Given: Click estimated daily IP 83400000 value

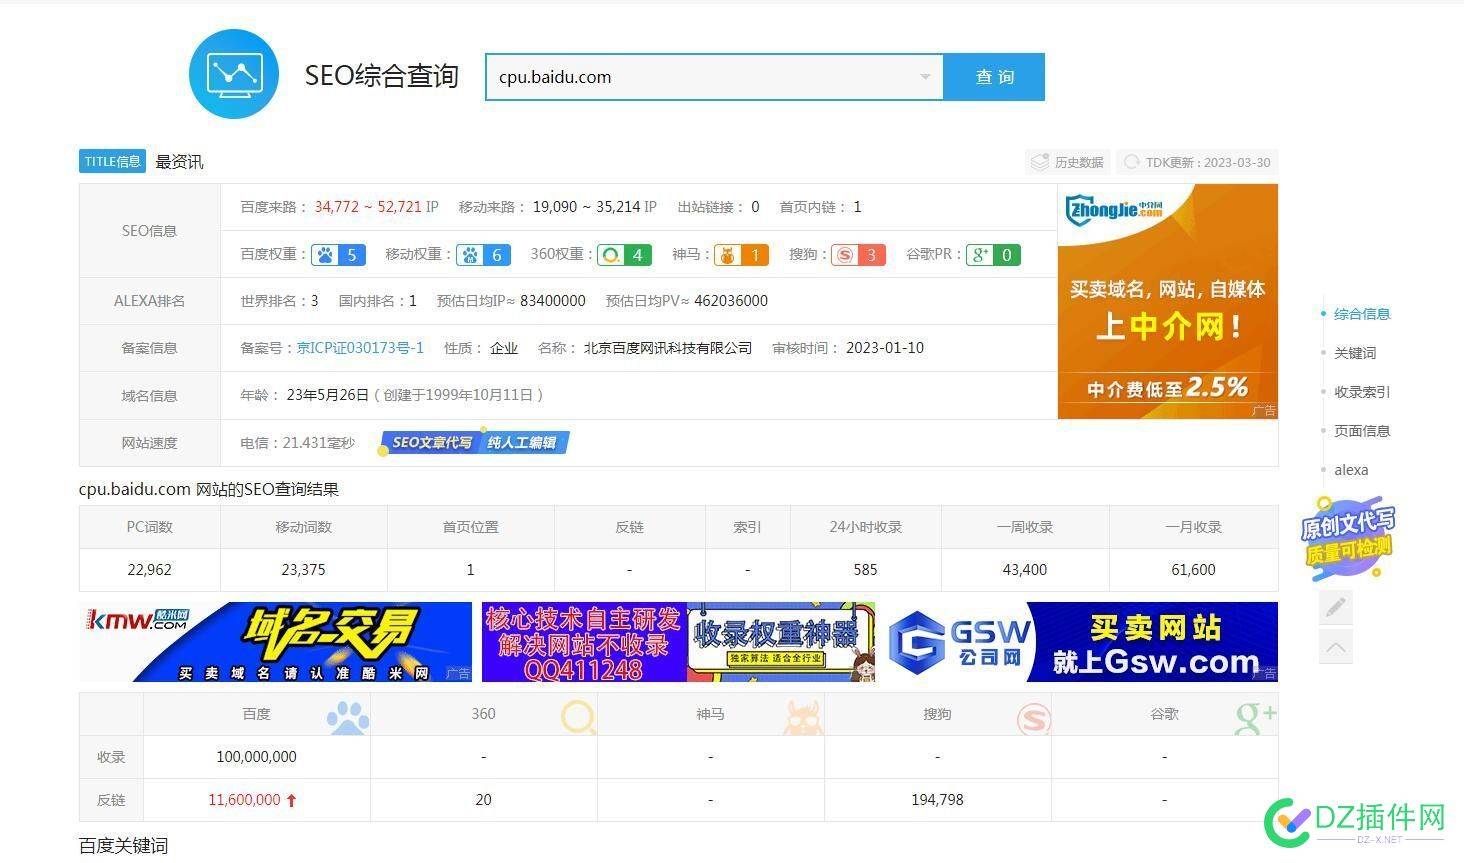Looking at the screenshot, I should 553,301.
